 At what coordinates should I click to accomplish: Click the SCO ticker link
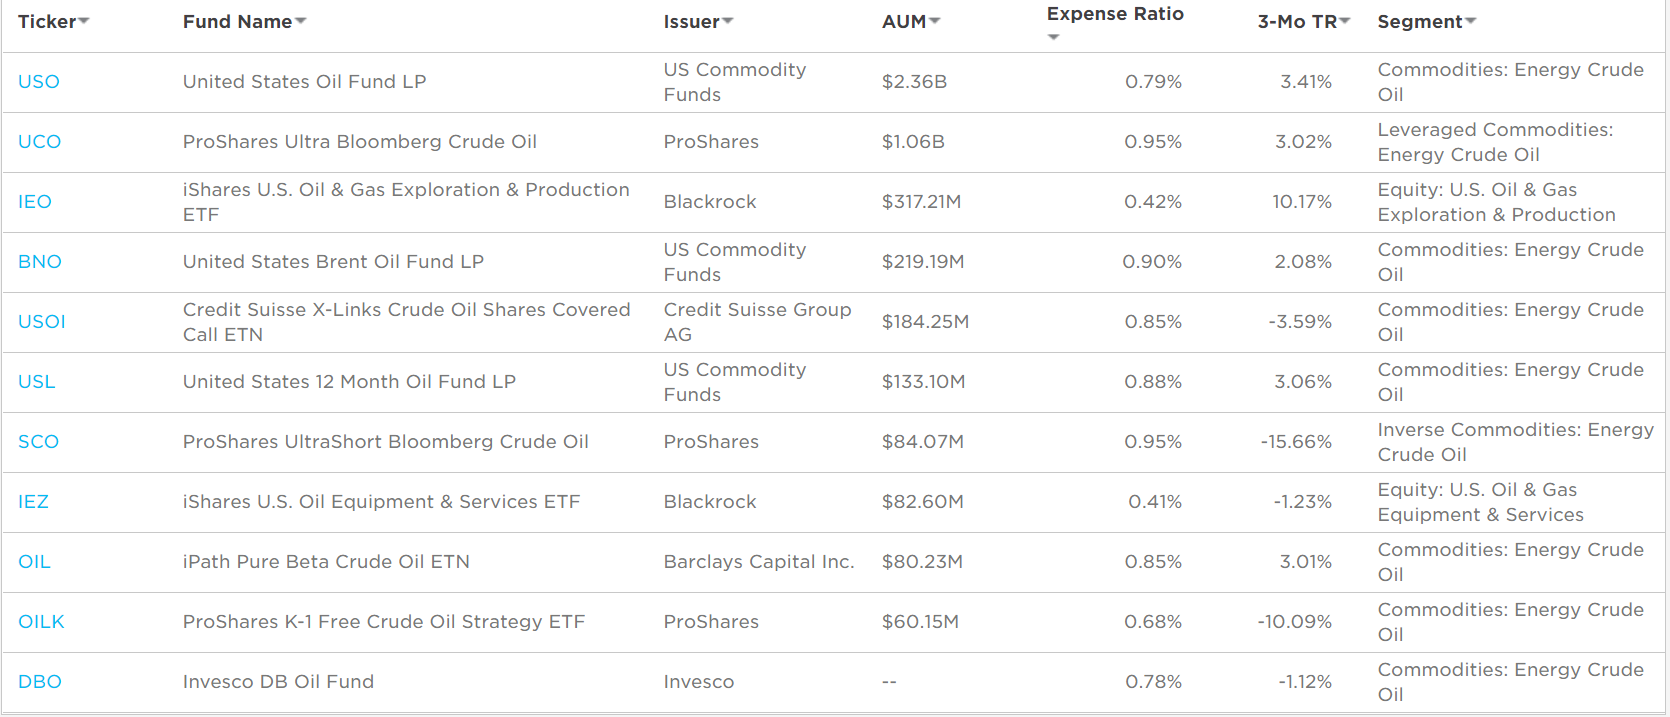pyautogui.click(x=39, y=442)
